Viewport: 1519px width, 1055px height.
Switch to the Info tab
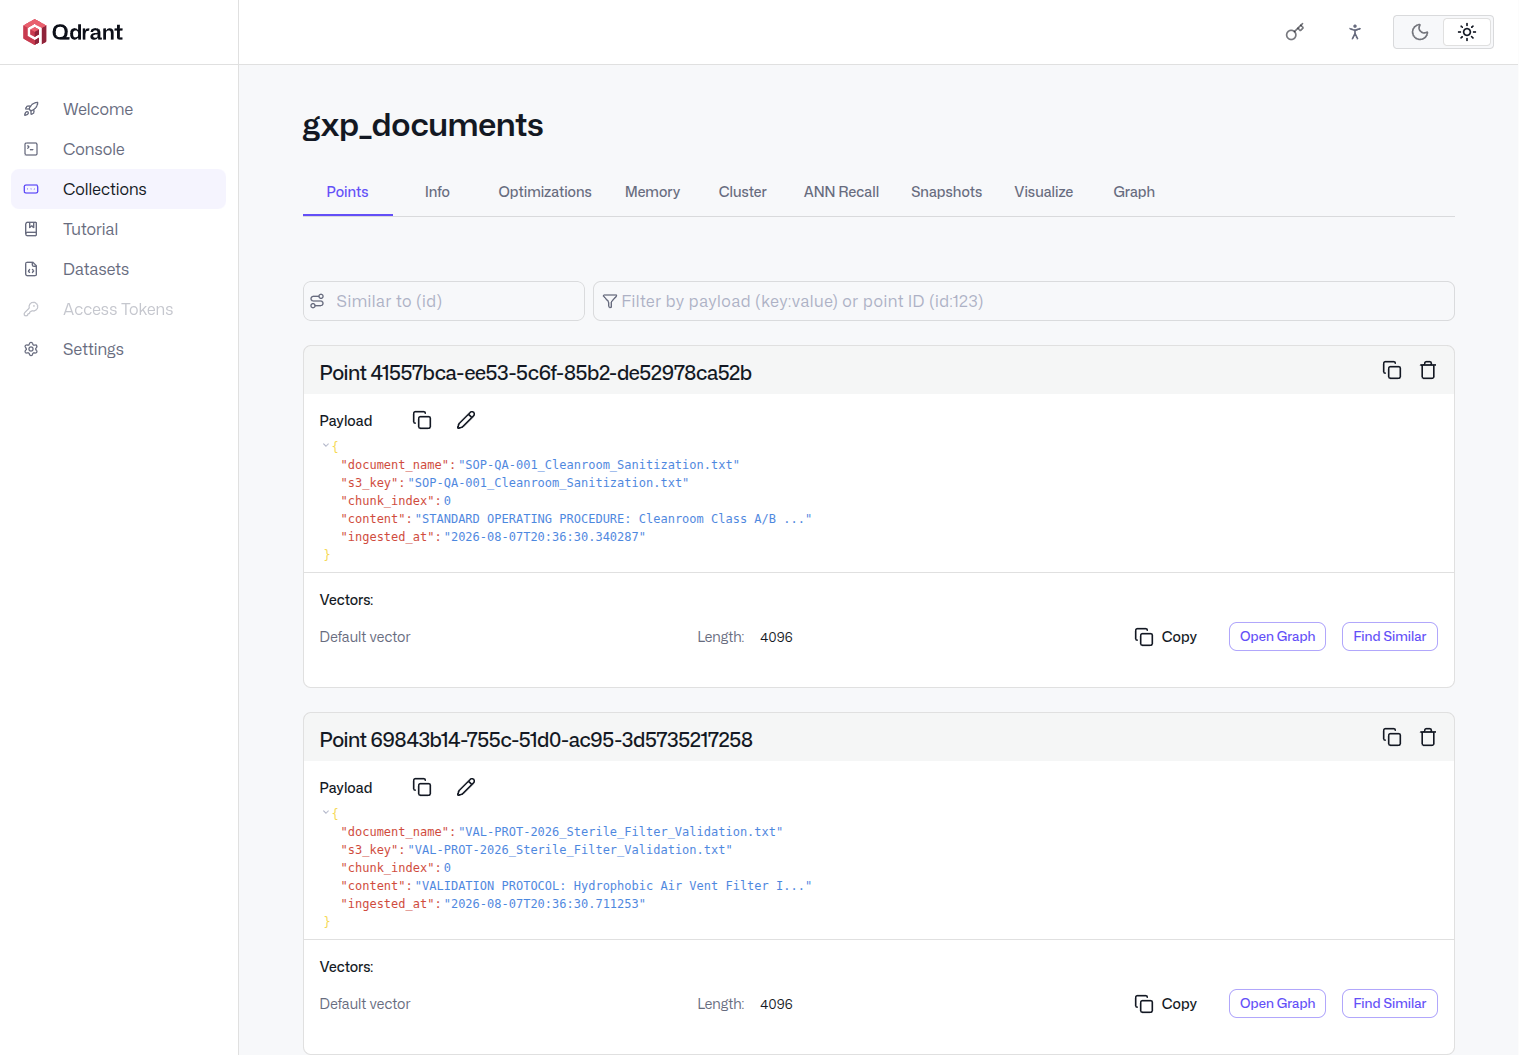coord(437,192)
